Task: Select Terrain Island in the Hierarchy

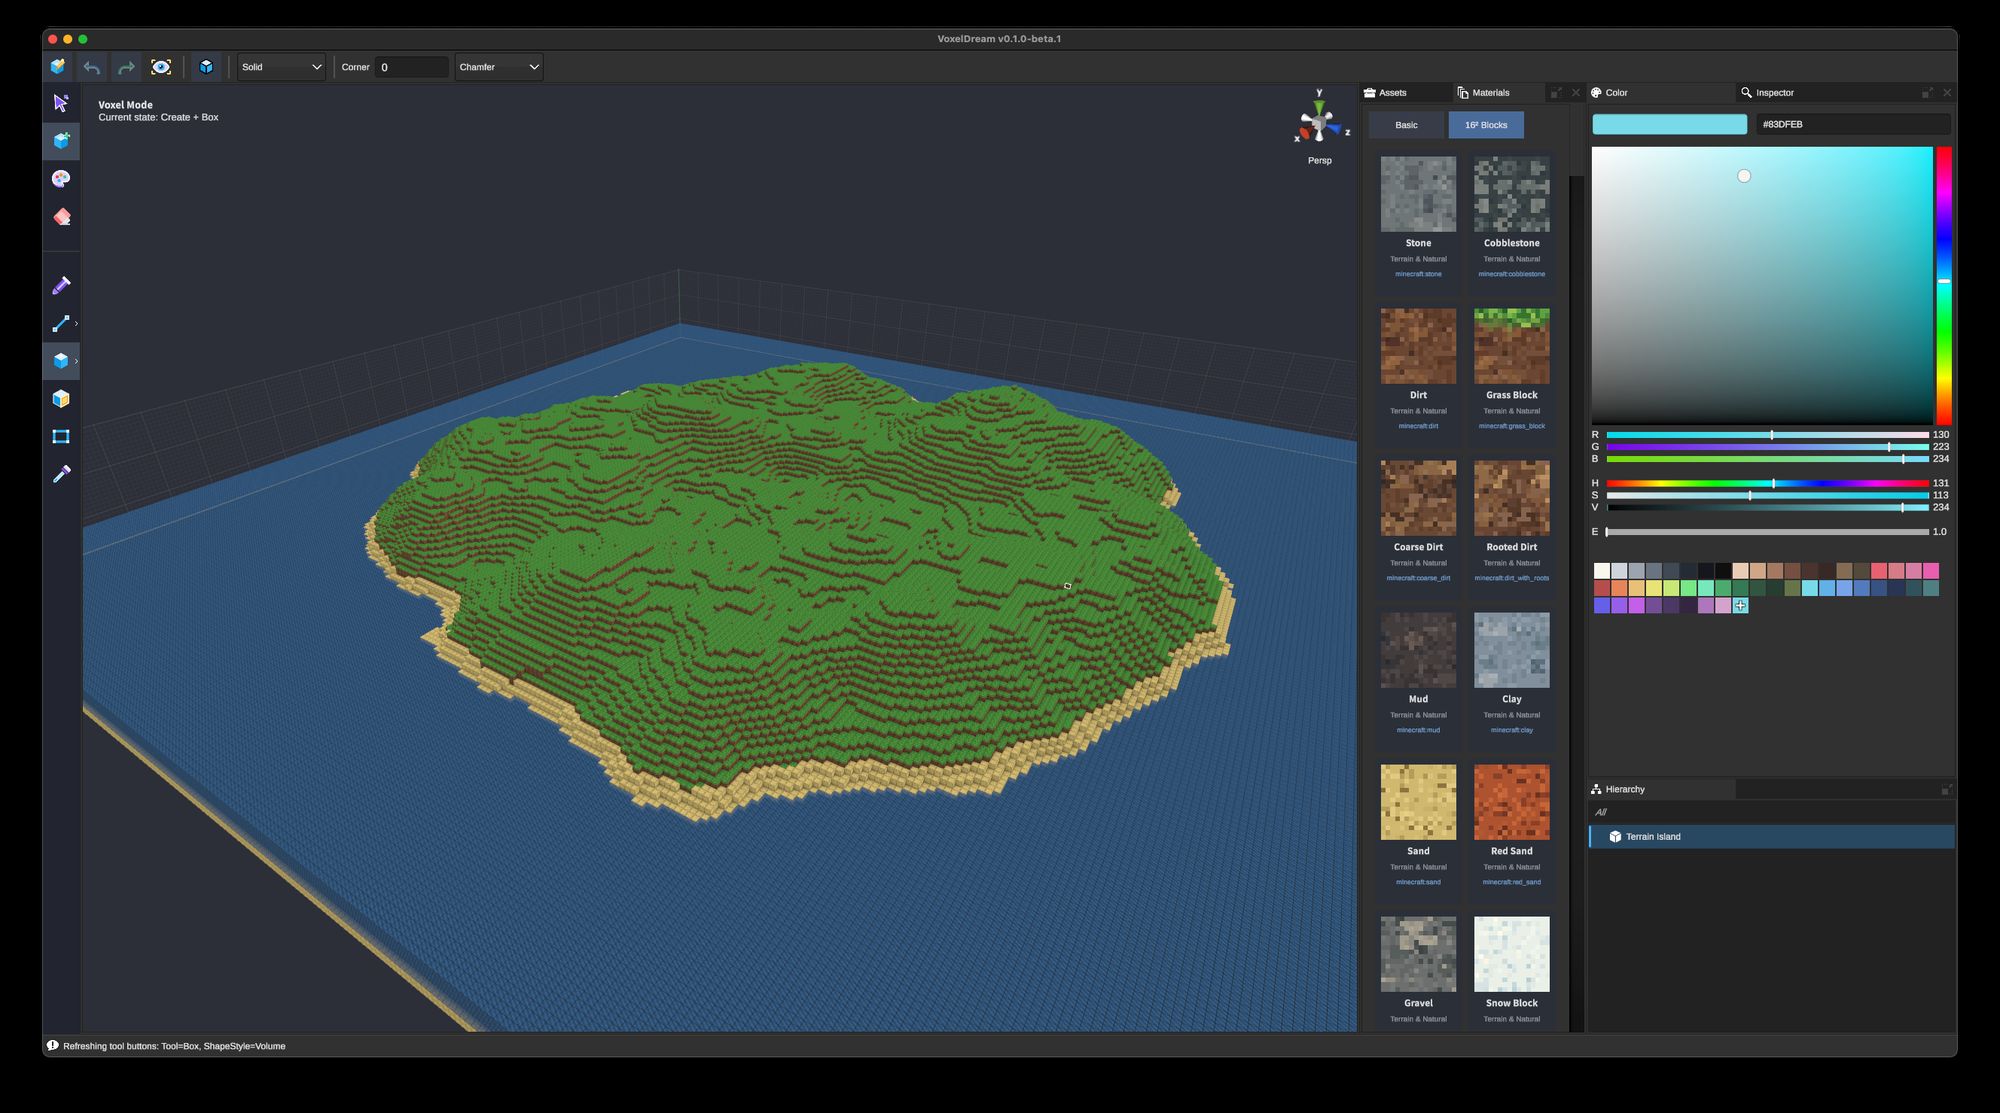Action: point(1771,837)
